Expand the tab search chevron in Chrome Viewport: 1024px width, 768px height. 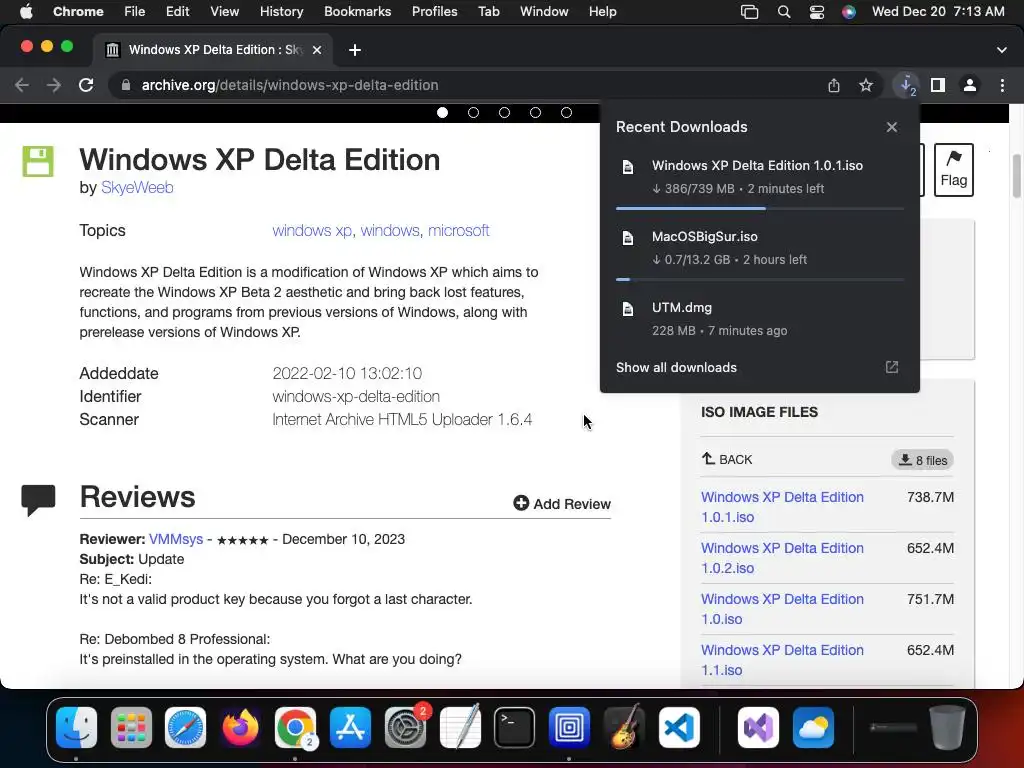point(1002,50)
